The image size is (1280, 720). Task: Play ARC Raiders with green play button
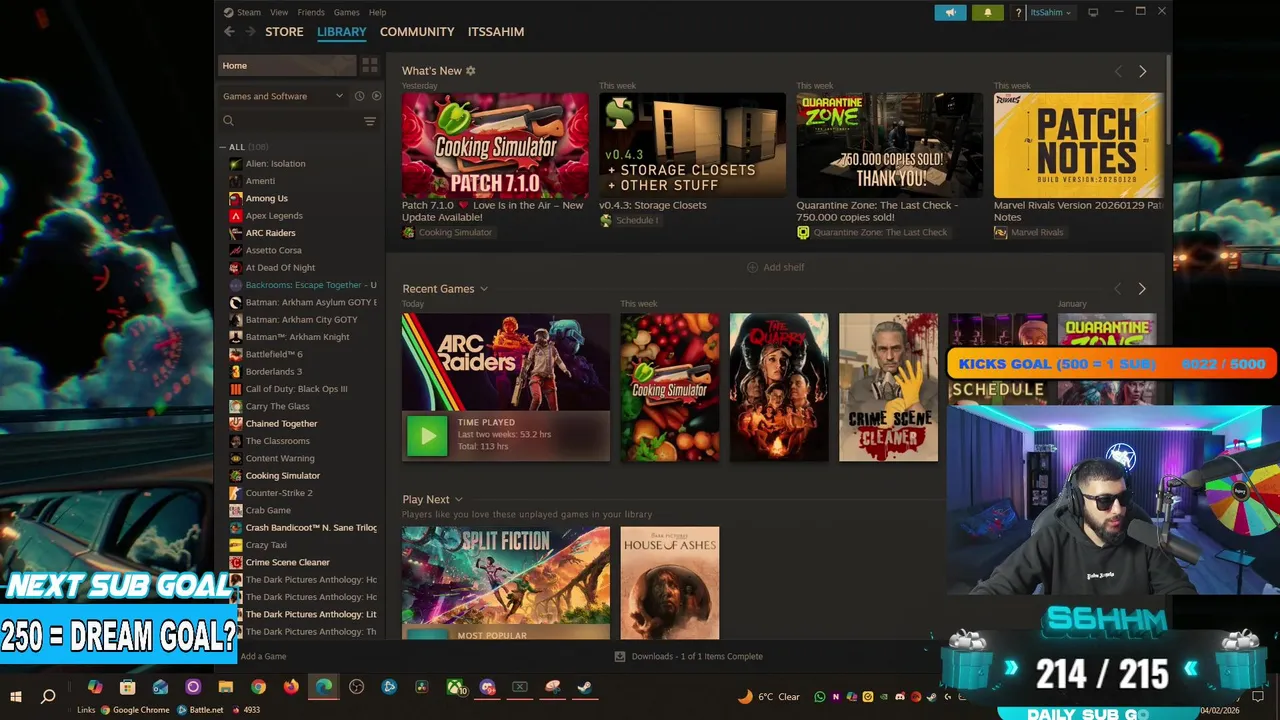(427, 436)
